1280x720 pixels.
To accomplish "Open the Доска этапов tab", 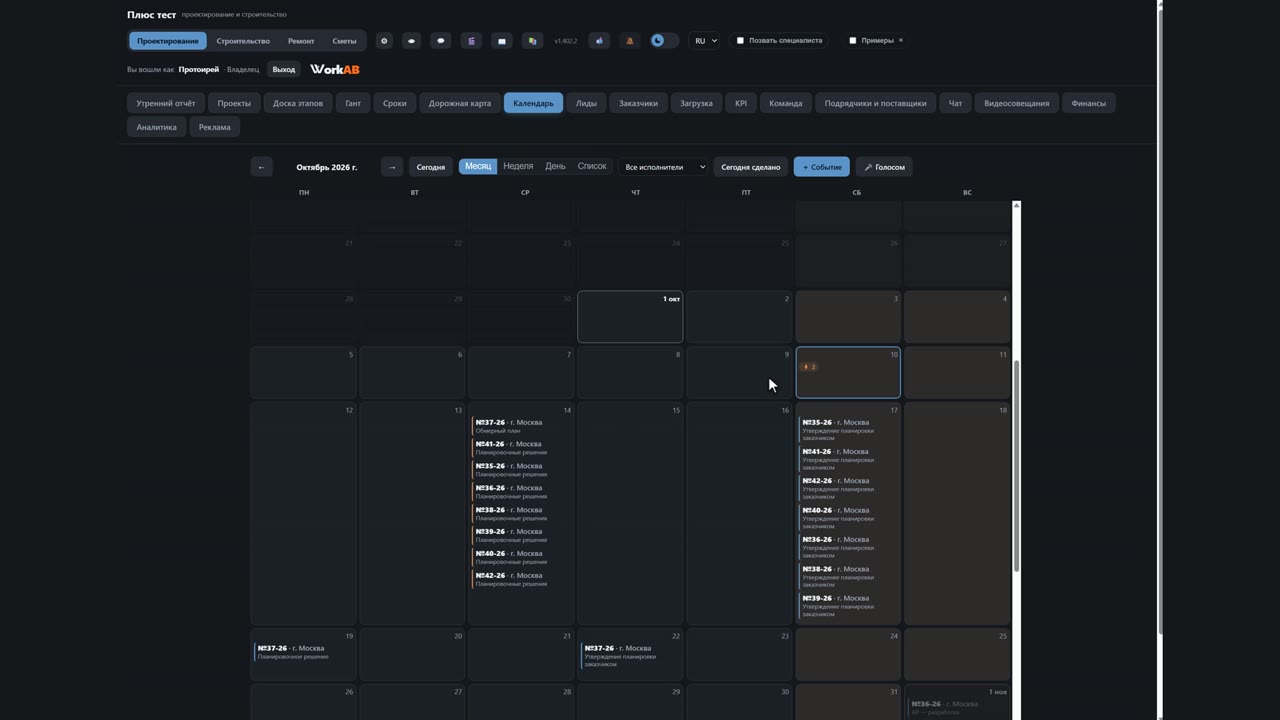I will pos(298,103).
